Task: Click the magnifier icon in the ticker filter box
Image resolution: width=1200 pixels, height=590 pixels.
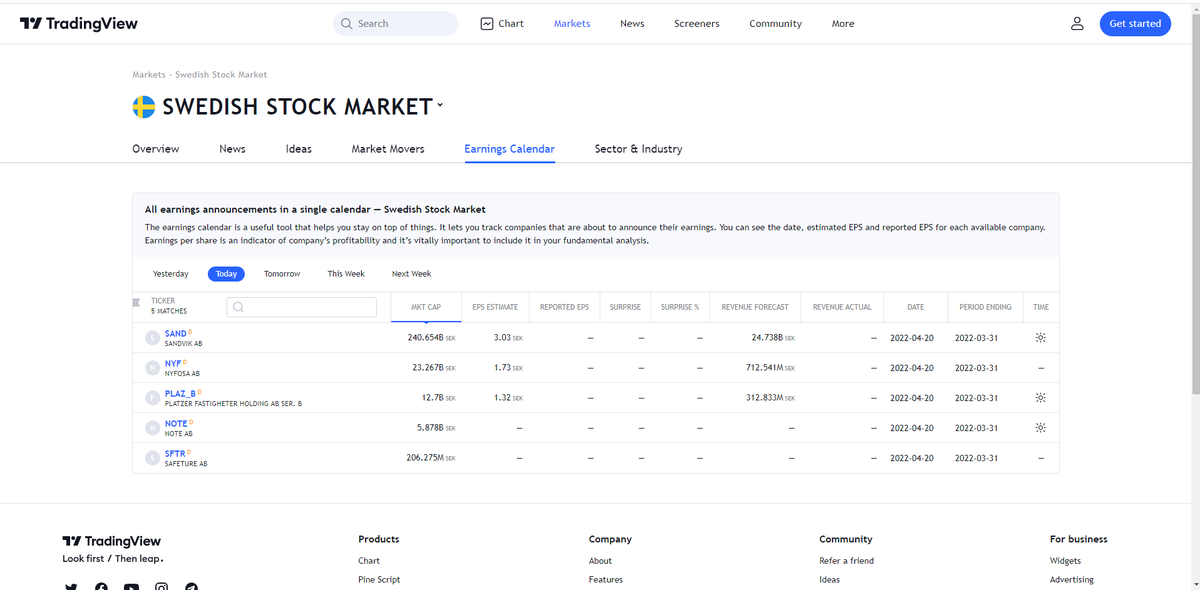Action: [x=239, y=307]
